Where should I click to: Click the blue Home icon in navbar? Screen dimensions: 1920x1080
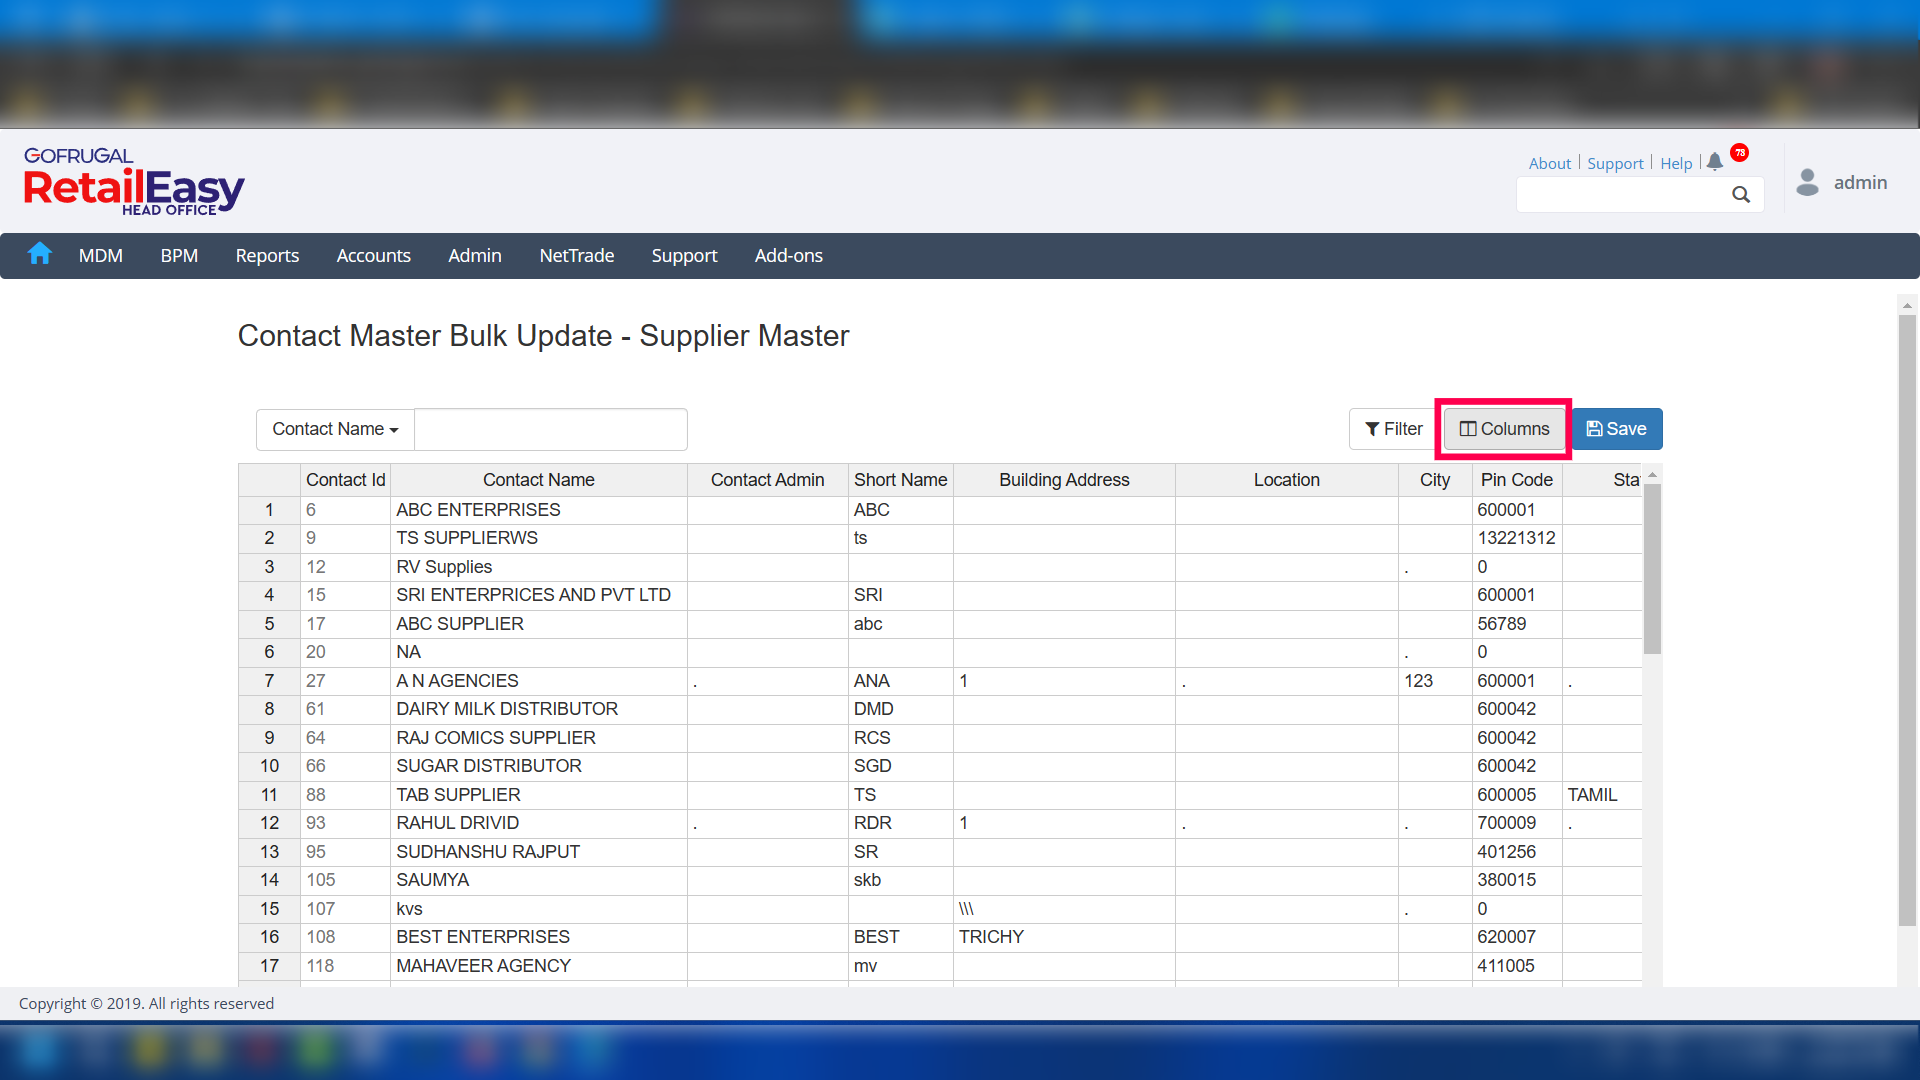coord(40,254)
